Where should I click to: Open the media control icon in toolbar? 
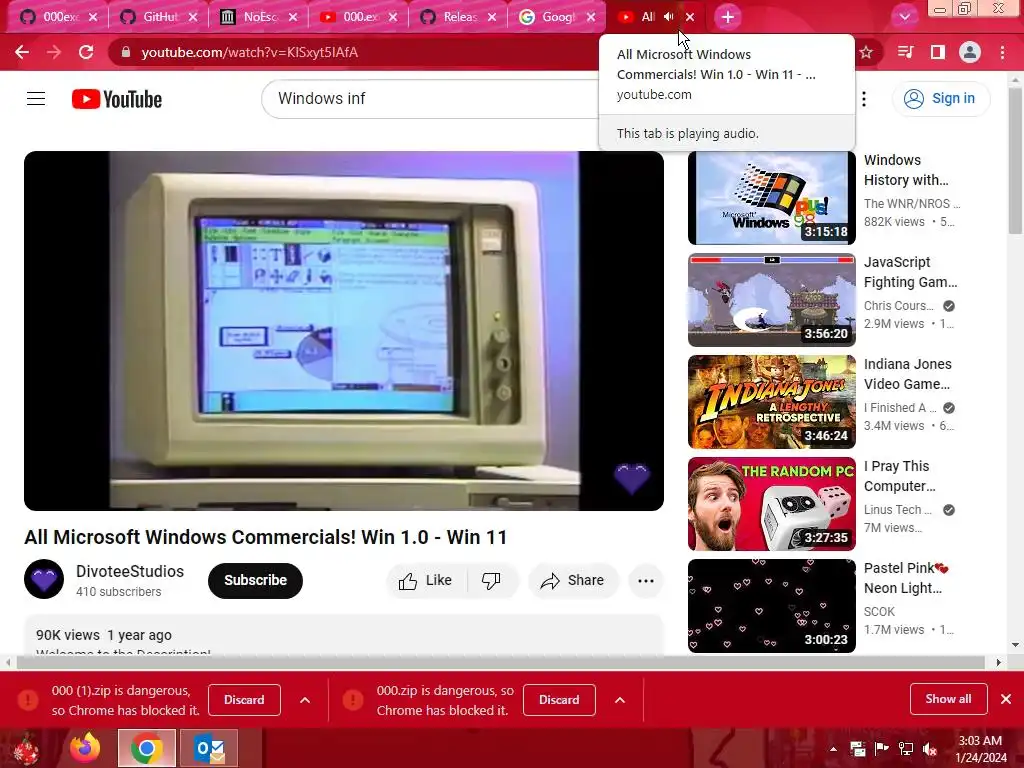click(905, 52)
